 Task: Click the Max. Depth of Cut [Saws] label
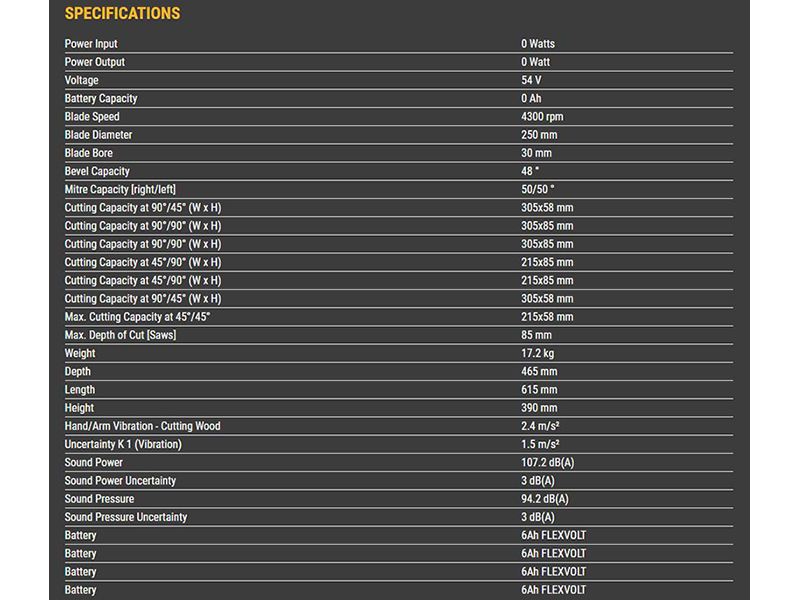[120, 335]
